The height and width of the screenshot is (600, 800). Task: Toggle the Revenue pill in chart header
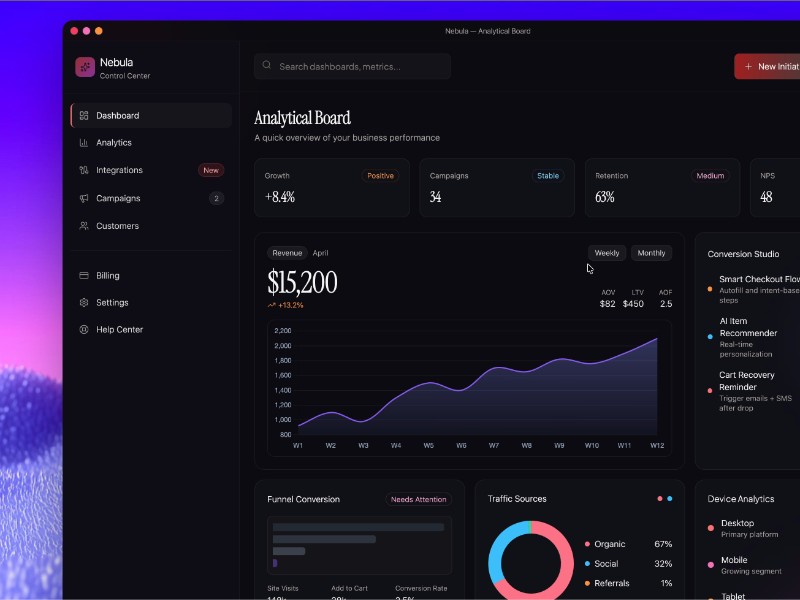[x=287, y=253]
